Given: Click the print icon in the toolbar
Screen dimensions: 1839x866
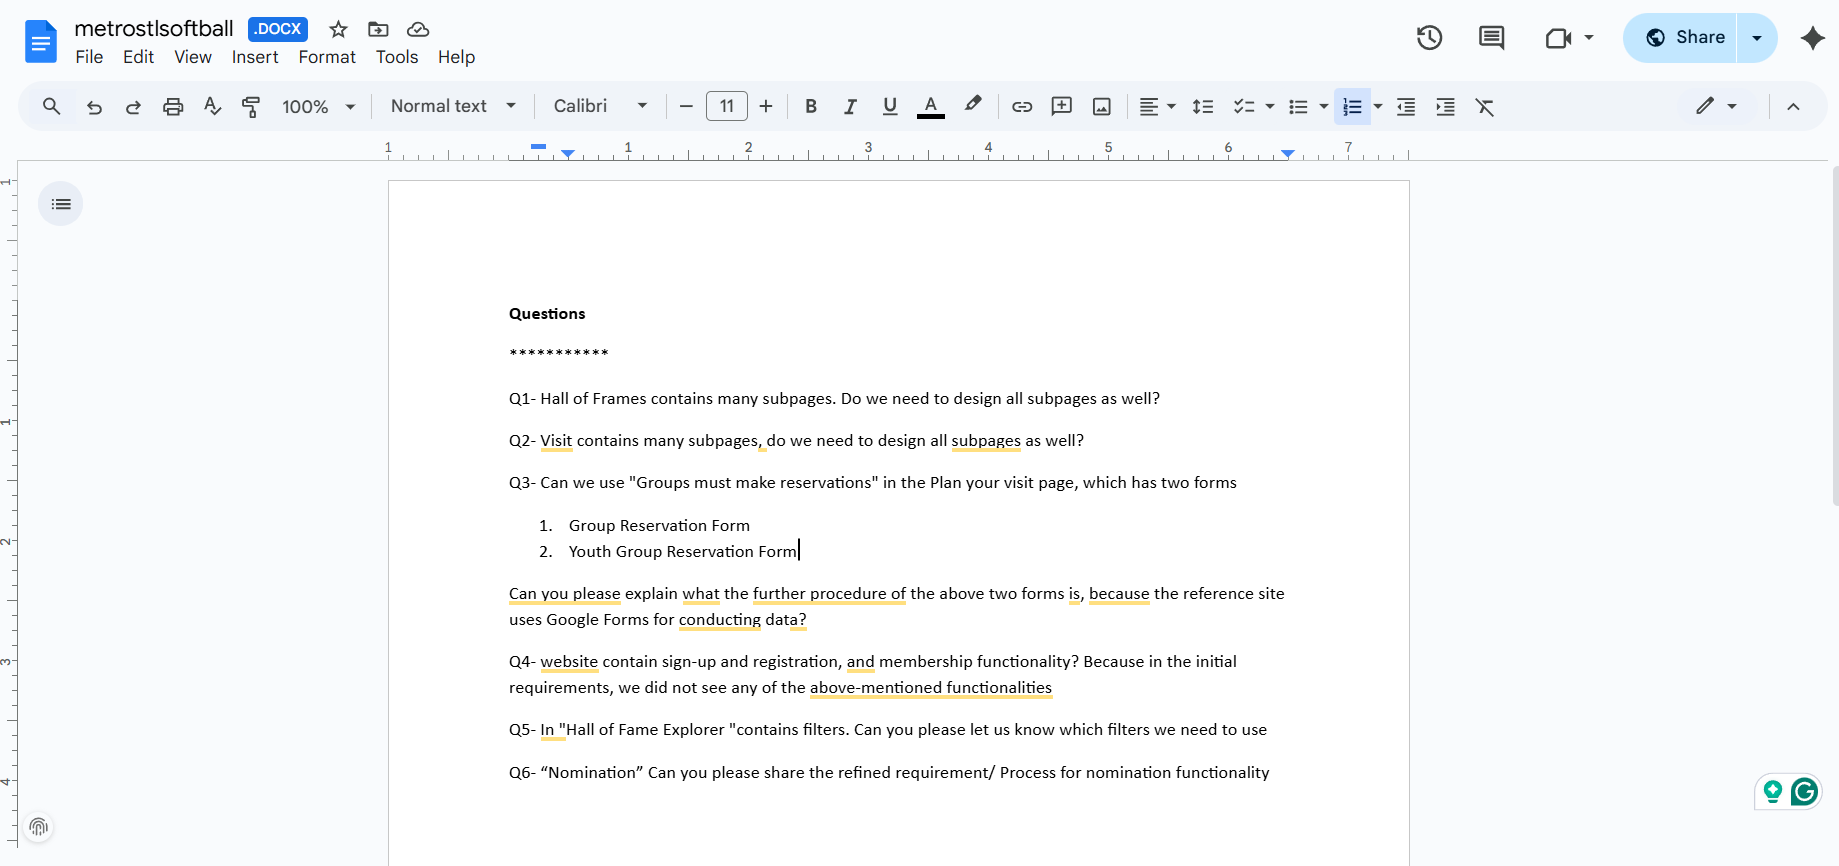Looking at the screenshot, I should pos(173,107).
